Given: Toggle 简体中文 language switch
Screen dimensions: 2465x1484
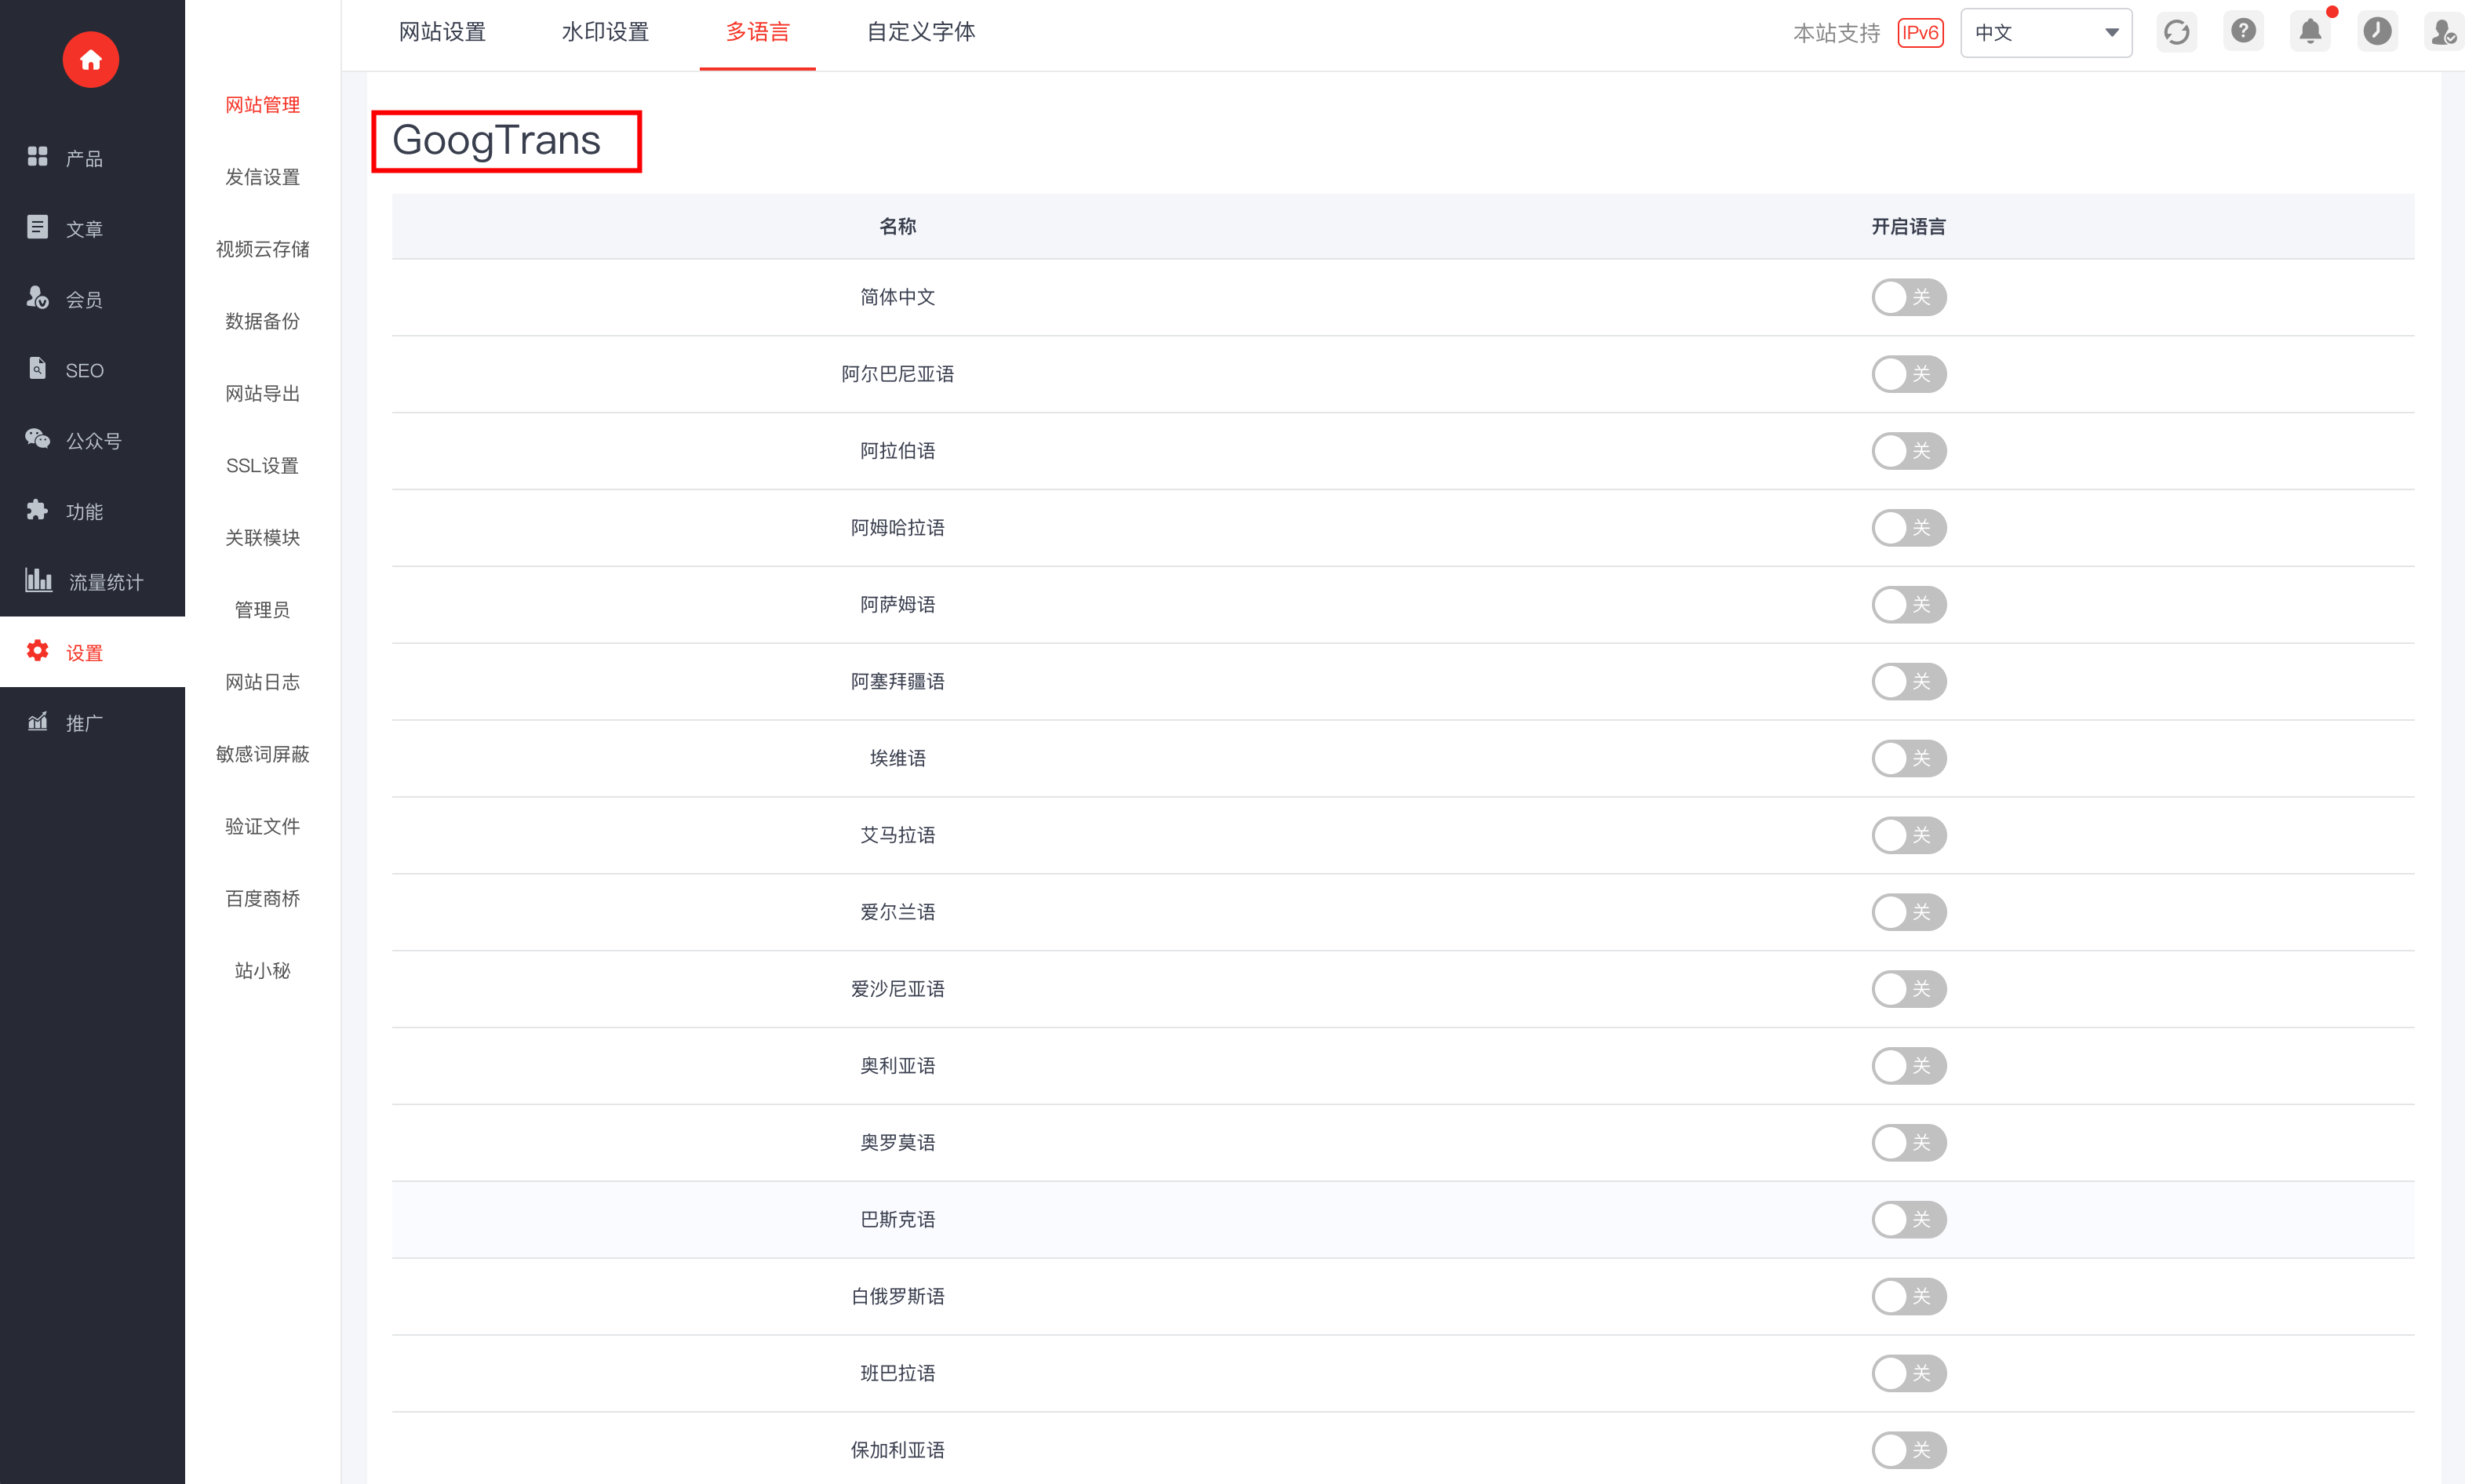Looking at the screenshot, I should coord(1908,297).
